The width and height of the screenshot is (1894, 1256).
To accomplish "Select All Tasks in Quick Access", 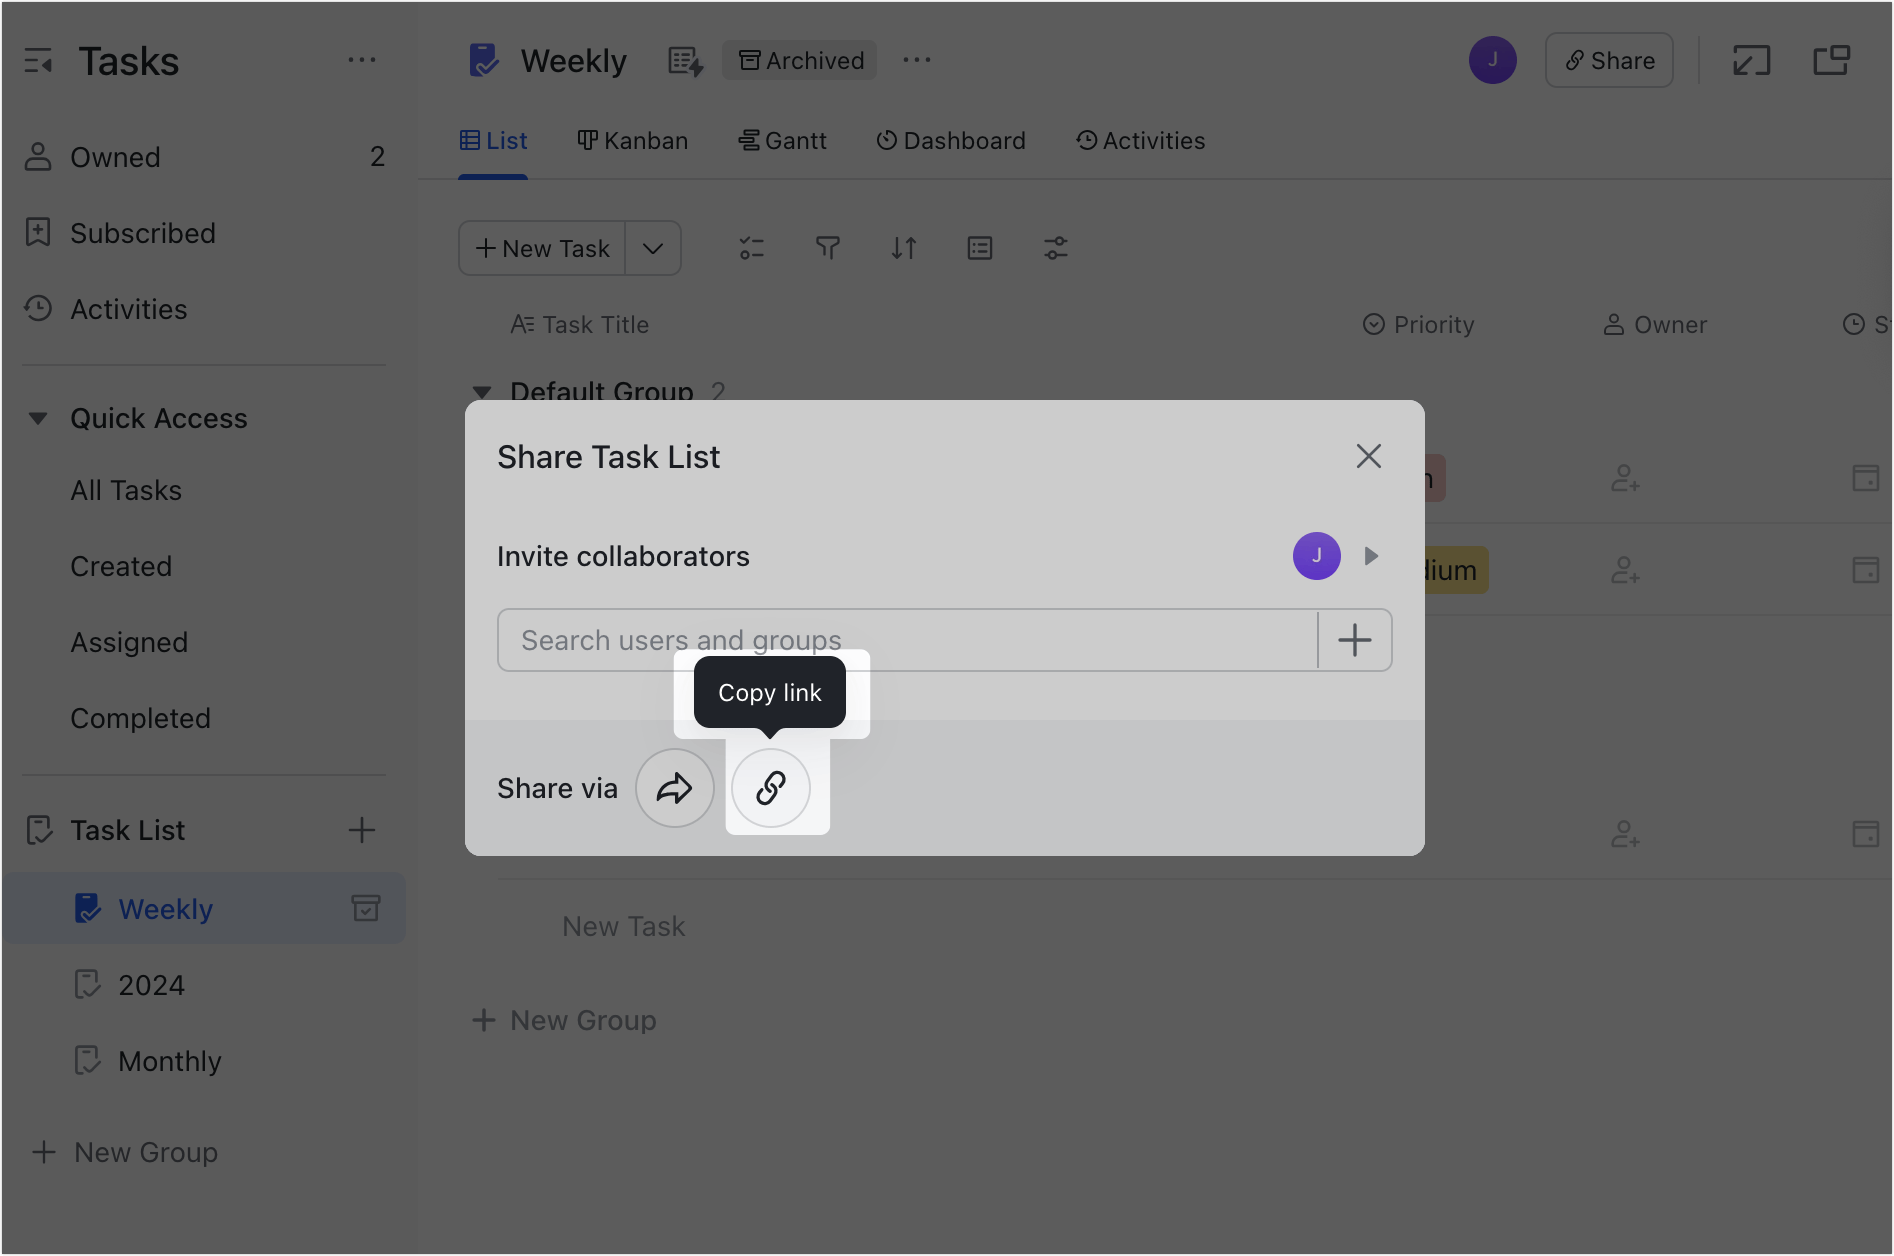I will [126, 490].
